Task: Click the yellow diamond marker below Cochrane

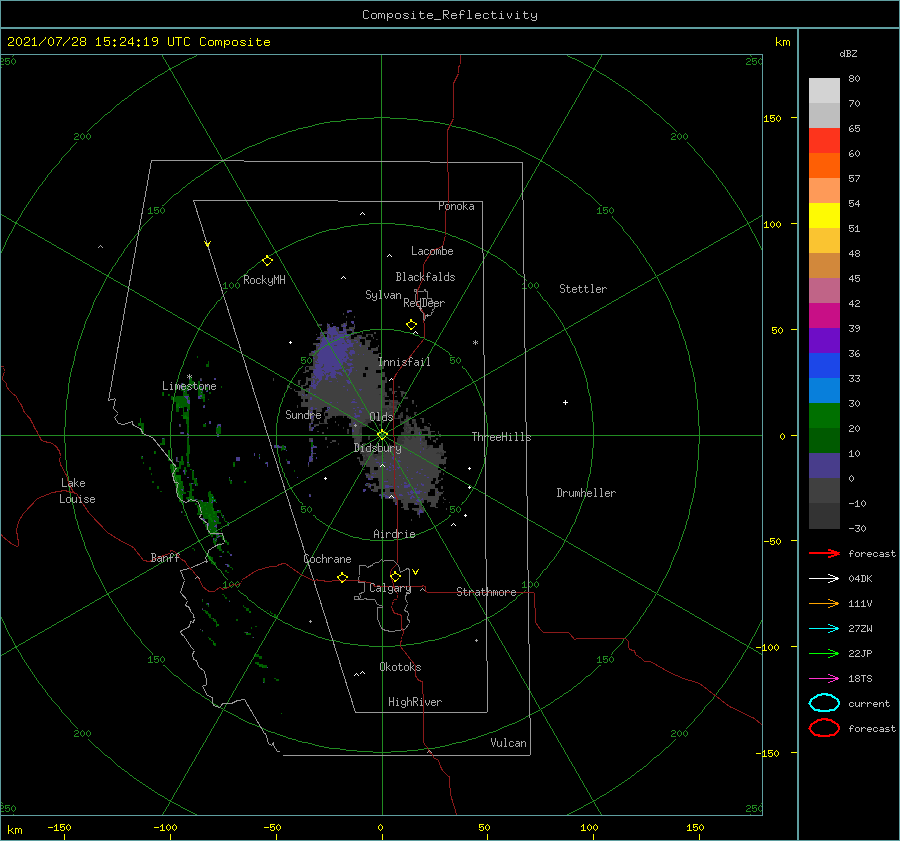Action: (x=343, y=577)
